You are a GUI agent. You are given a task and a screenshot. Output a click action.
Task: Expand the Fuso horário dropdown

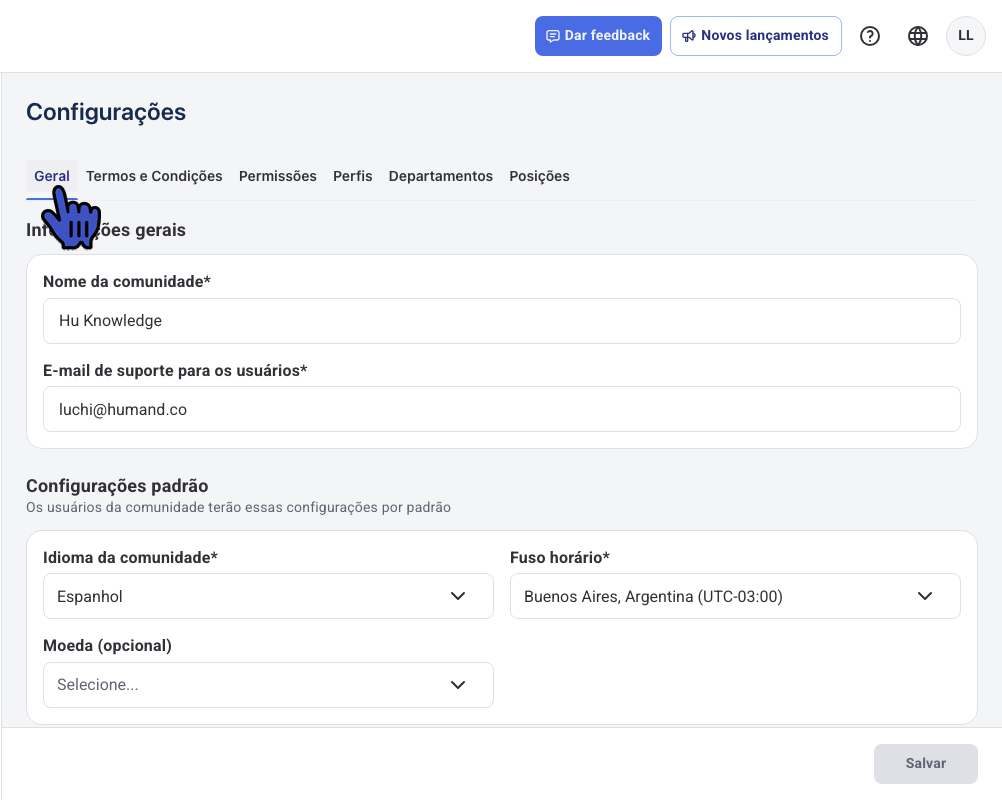point(735,596)
